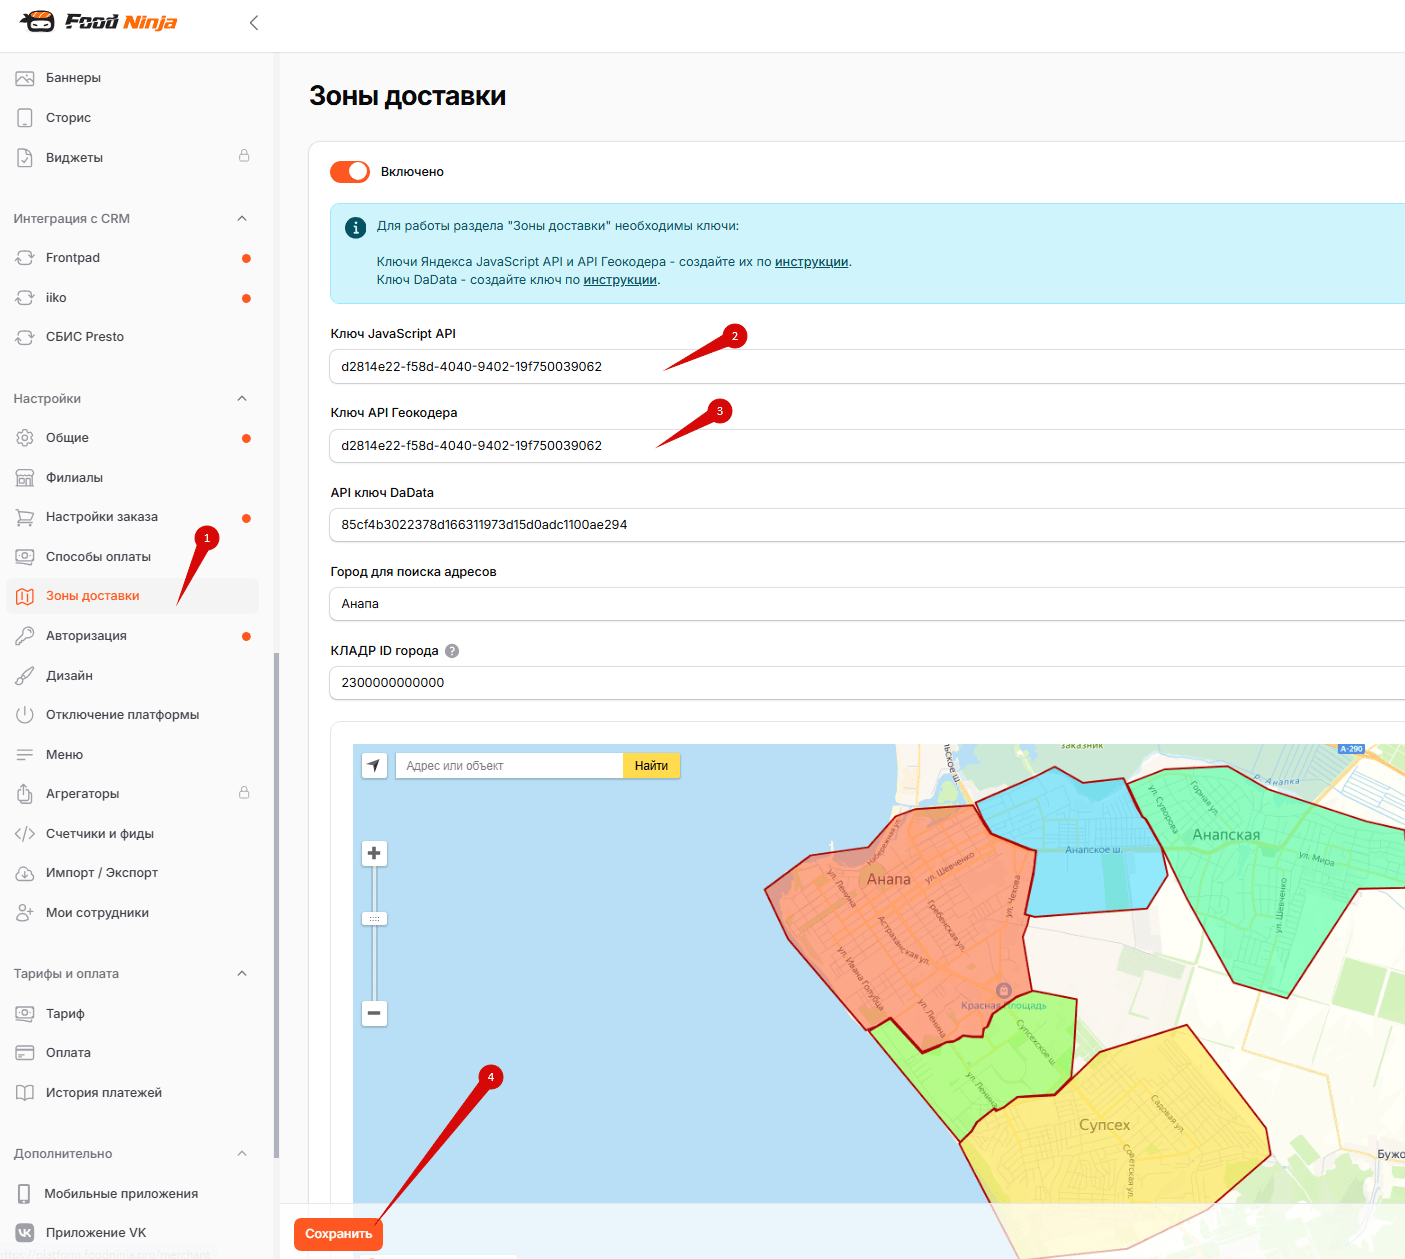This screenshot has height=1259, width=1405.
Task: Click the Импорт / Экспорт cloud icon
Action: (25, 873)
